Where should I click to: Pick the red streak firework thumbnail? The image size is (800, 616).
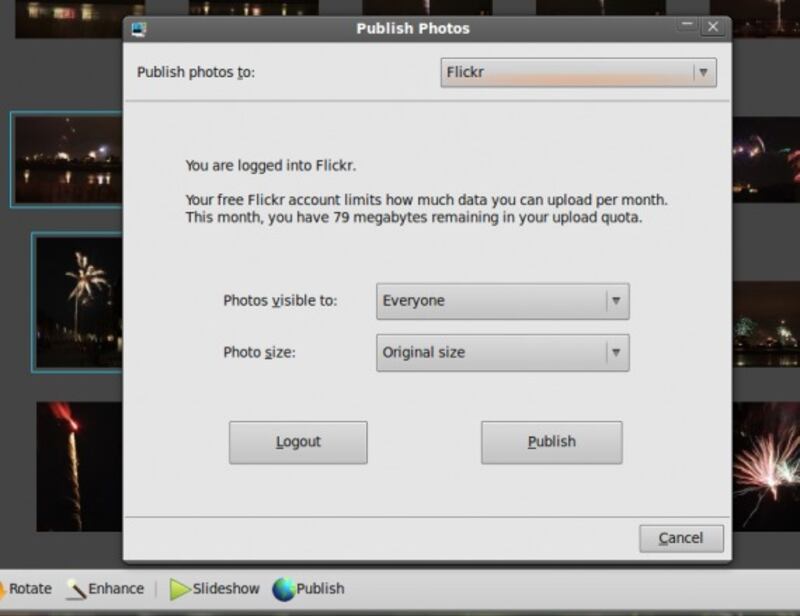click(78, 466)
